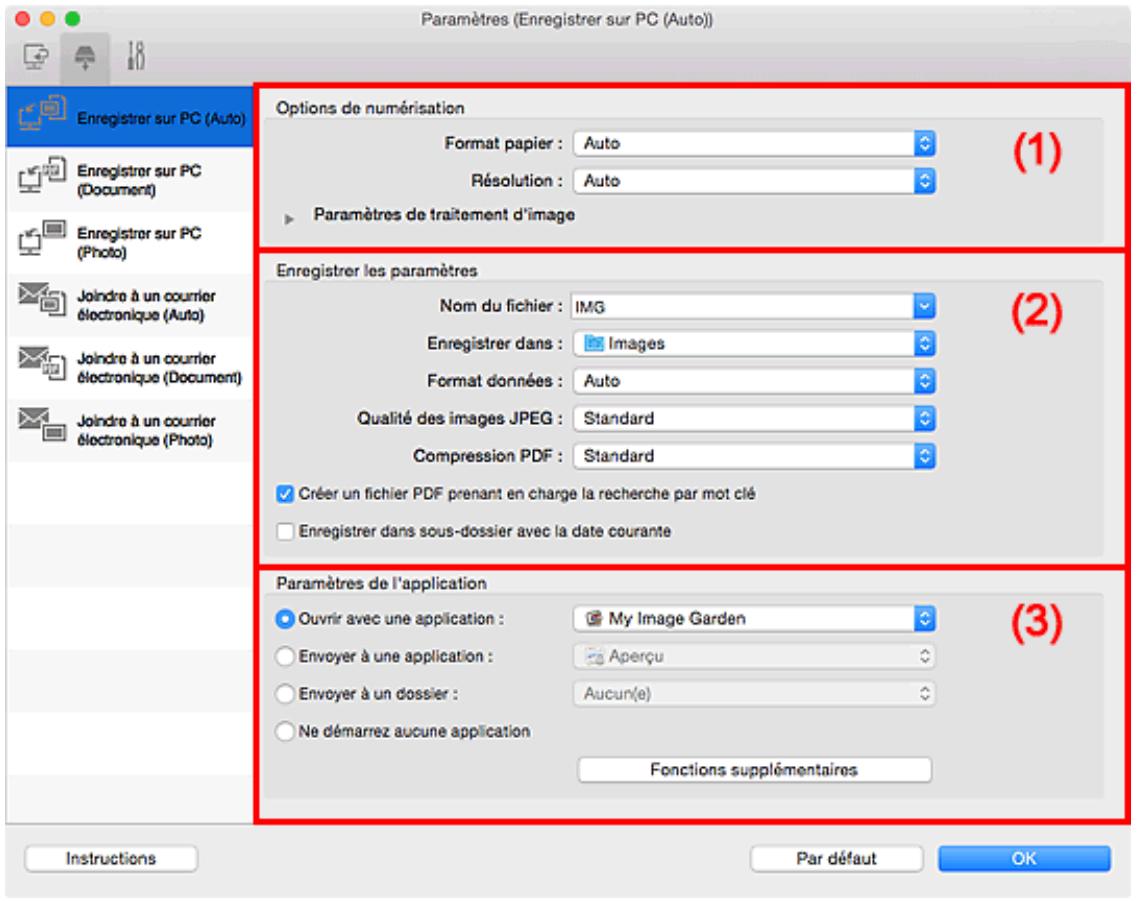Open the scan-from-computer settings tab icon
Screen dimensions: 1137x901
36,57
